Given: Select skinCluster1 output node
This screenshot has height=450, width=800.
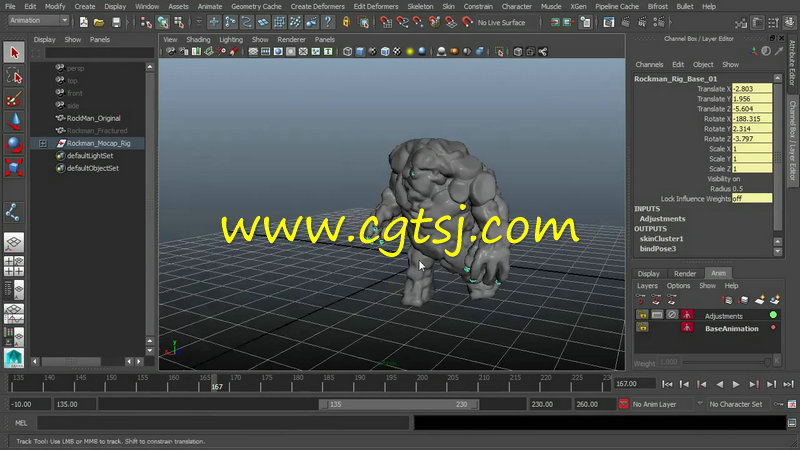Looking at the screenshot, I should tap(661, 239).
